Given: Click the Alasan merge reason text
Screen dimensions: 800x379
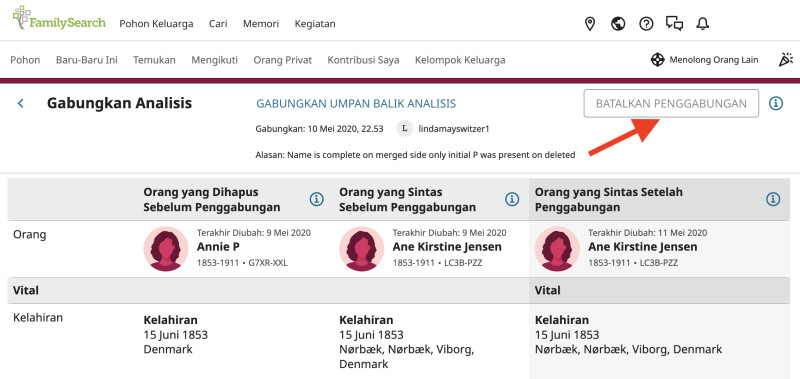Looking at the screenshot, I should click(x=415, y=155).
